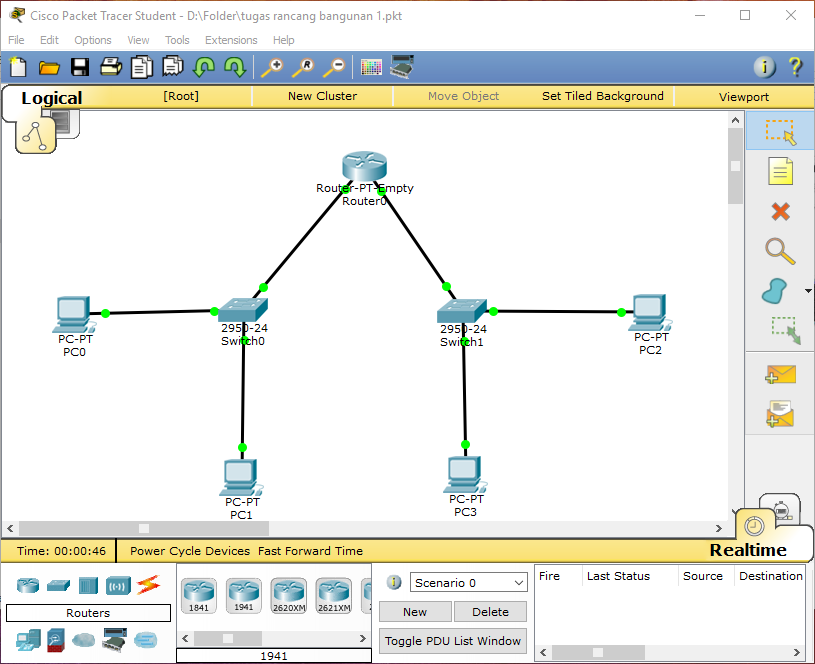Open the Scenario 0 dropdown
This screenshot has width=815, height=664.
pos(468,582)
